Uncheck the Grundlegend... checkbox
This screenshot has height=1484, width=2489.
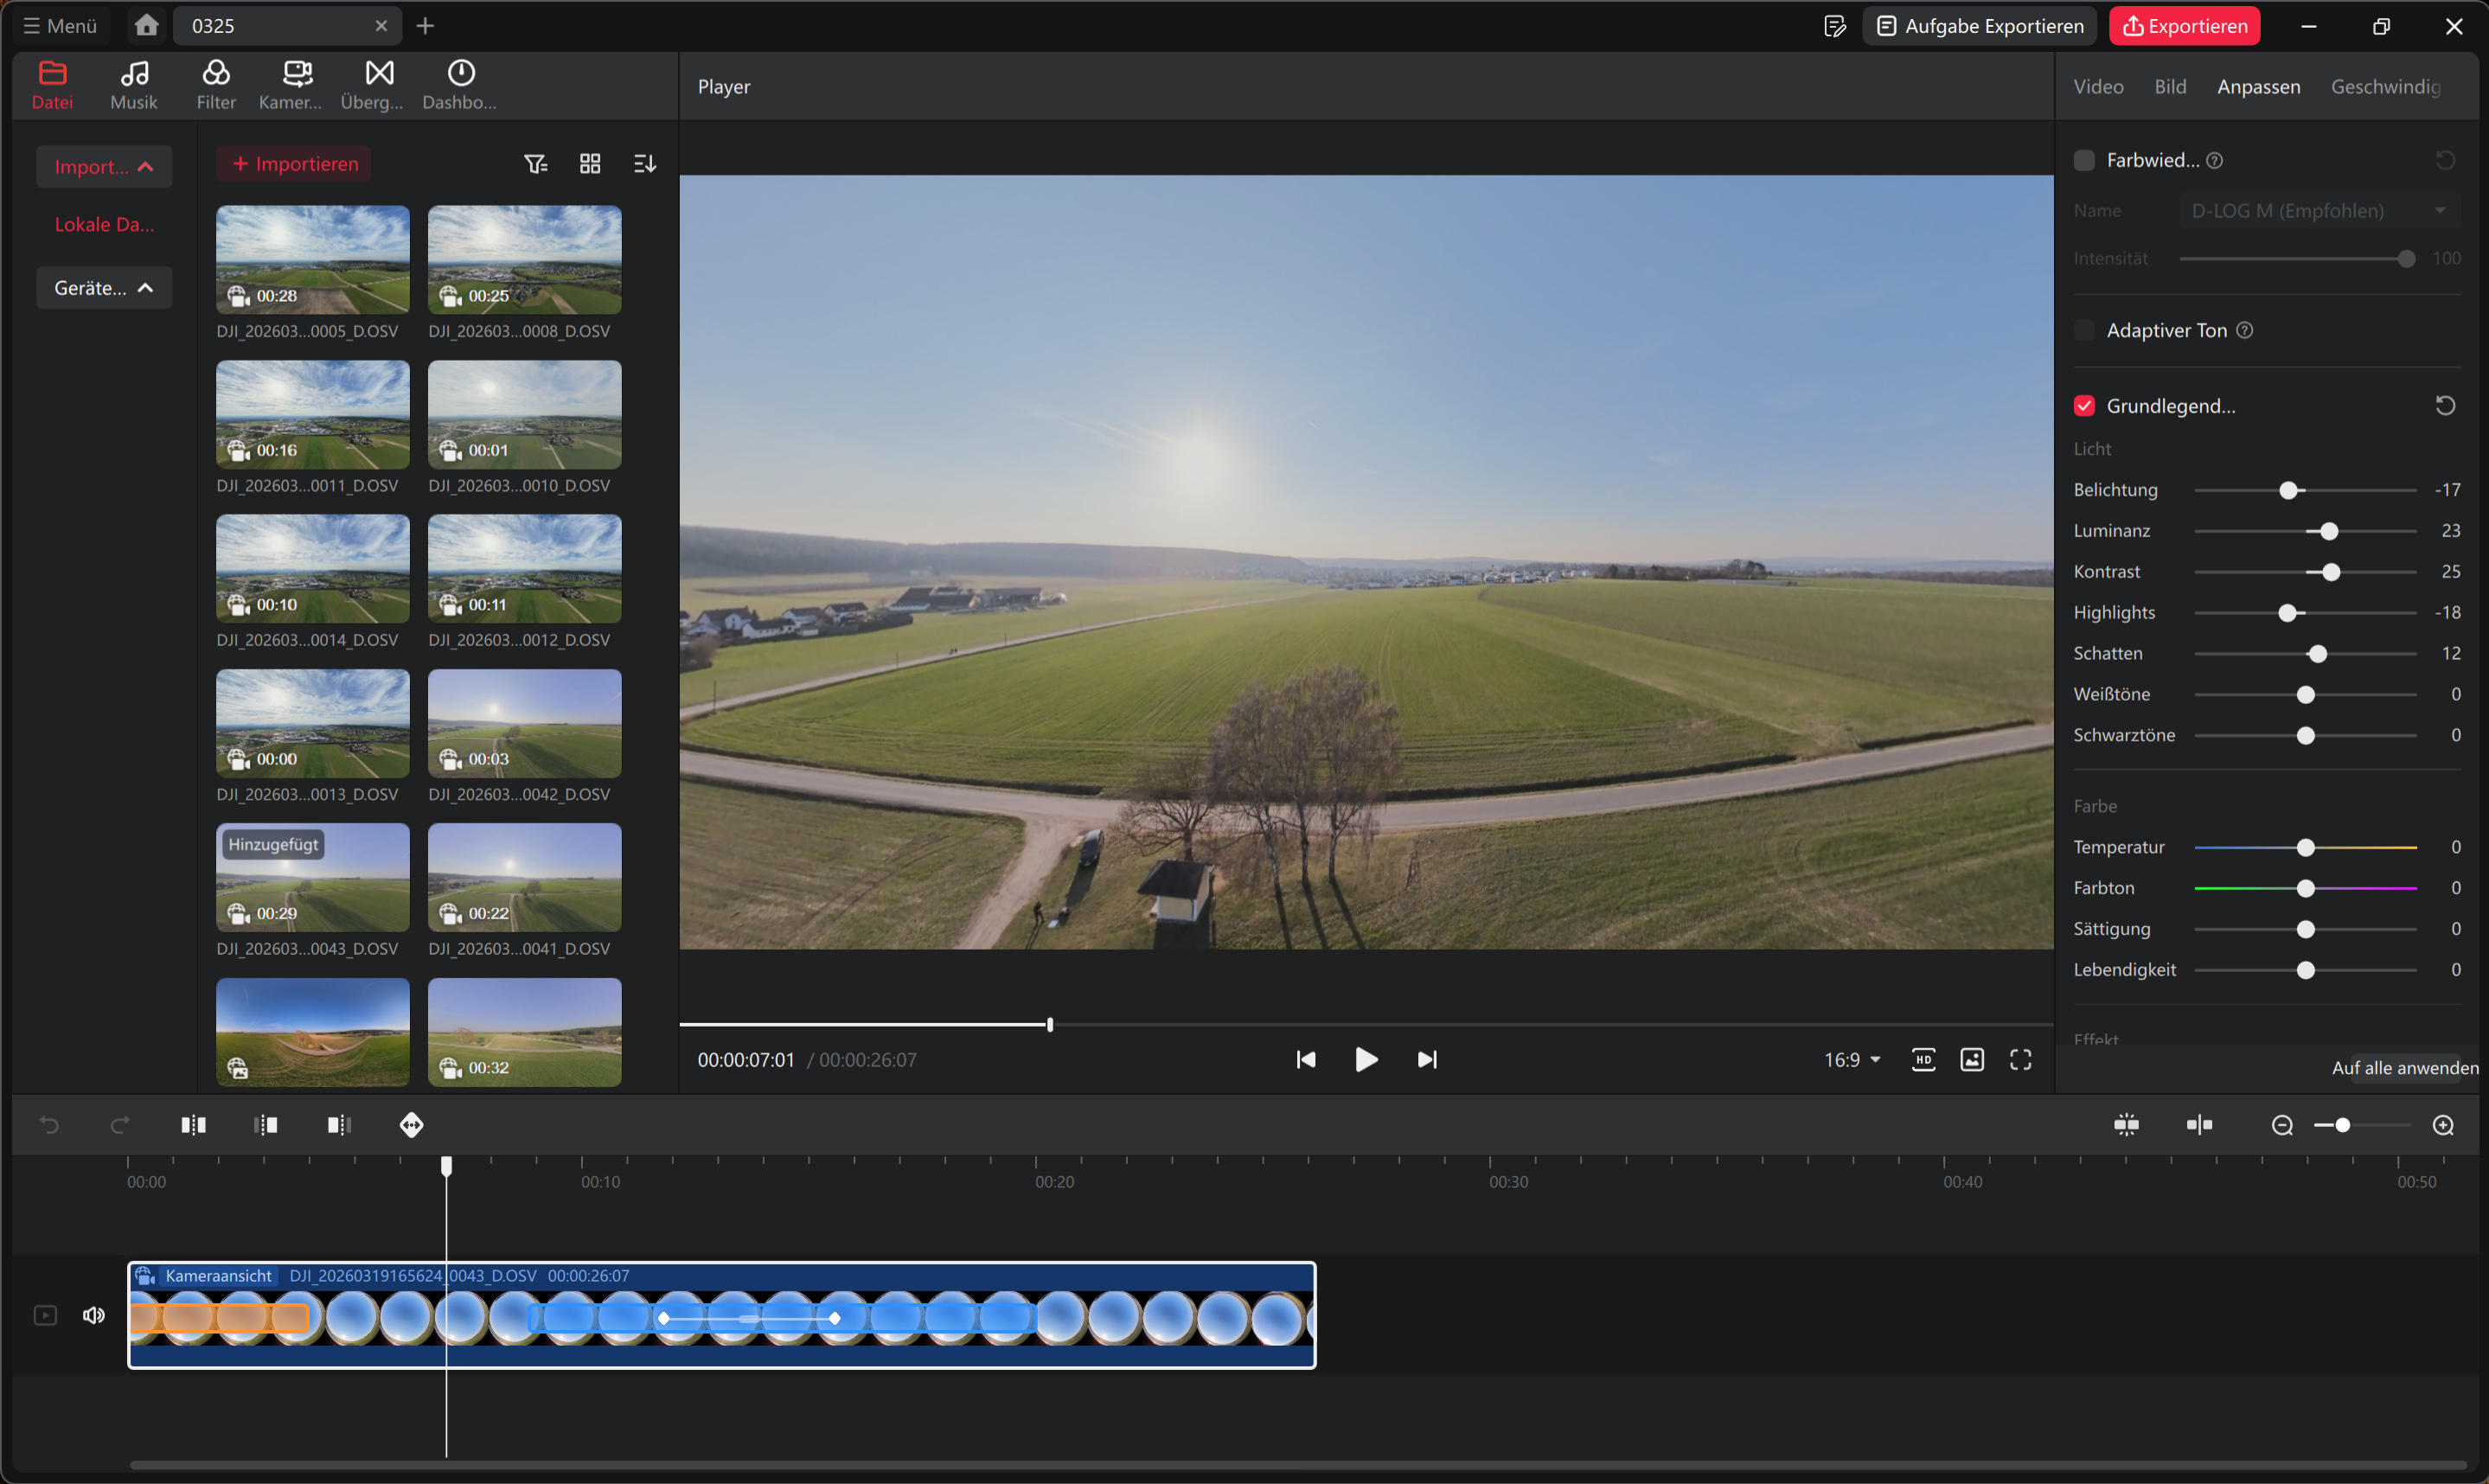coord(2084,406)
